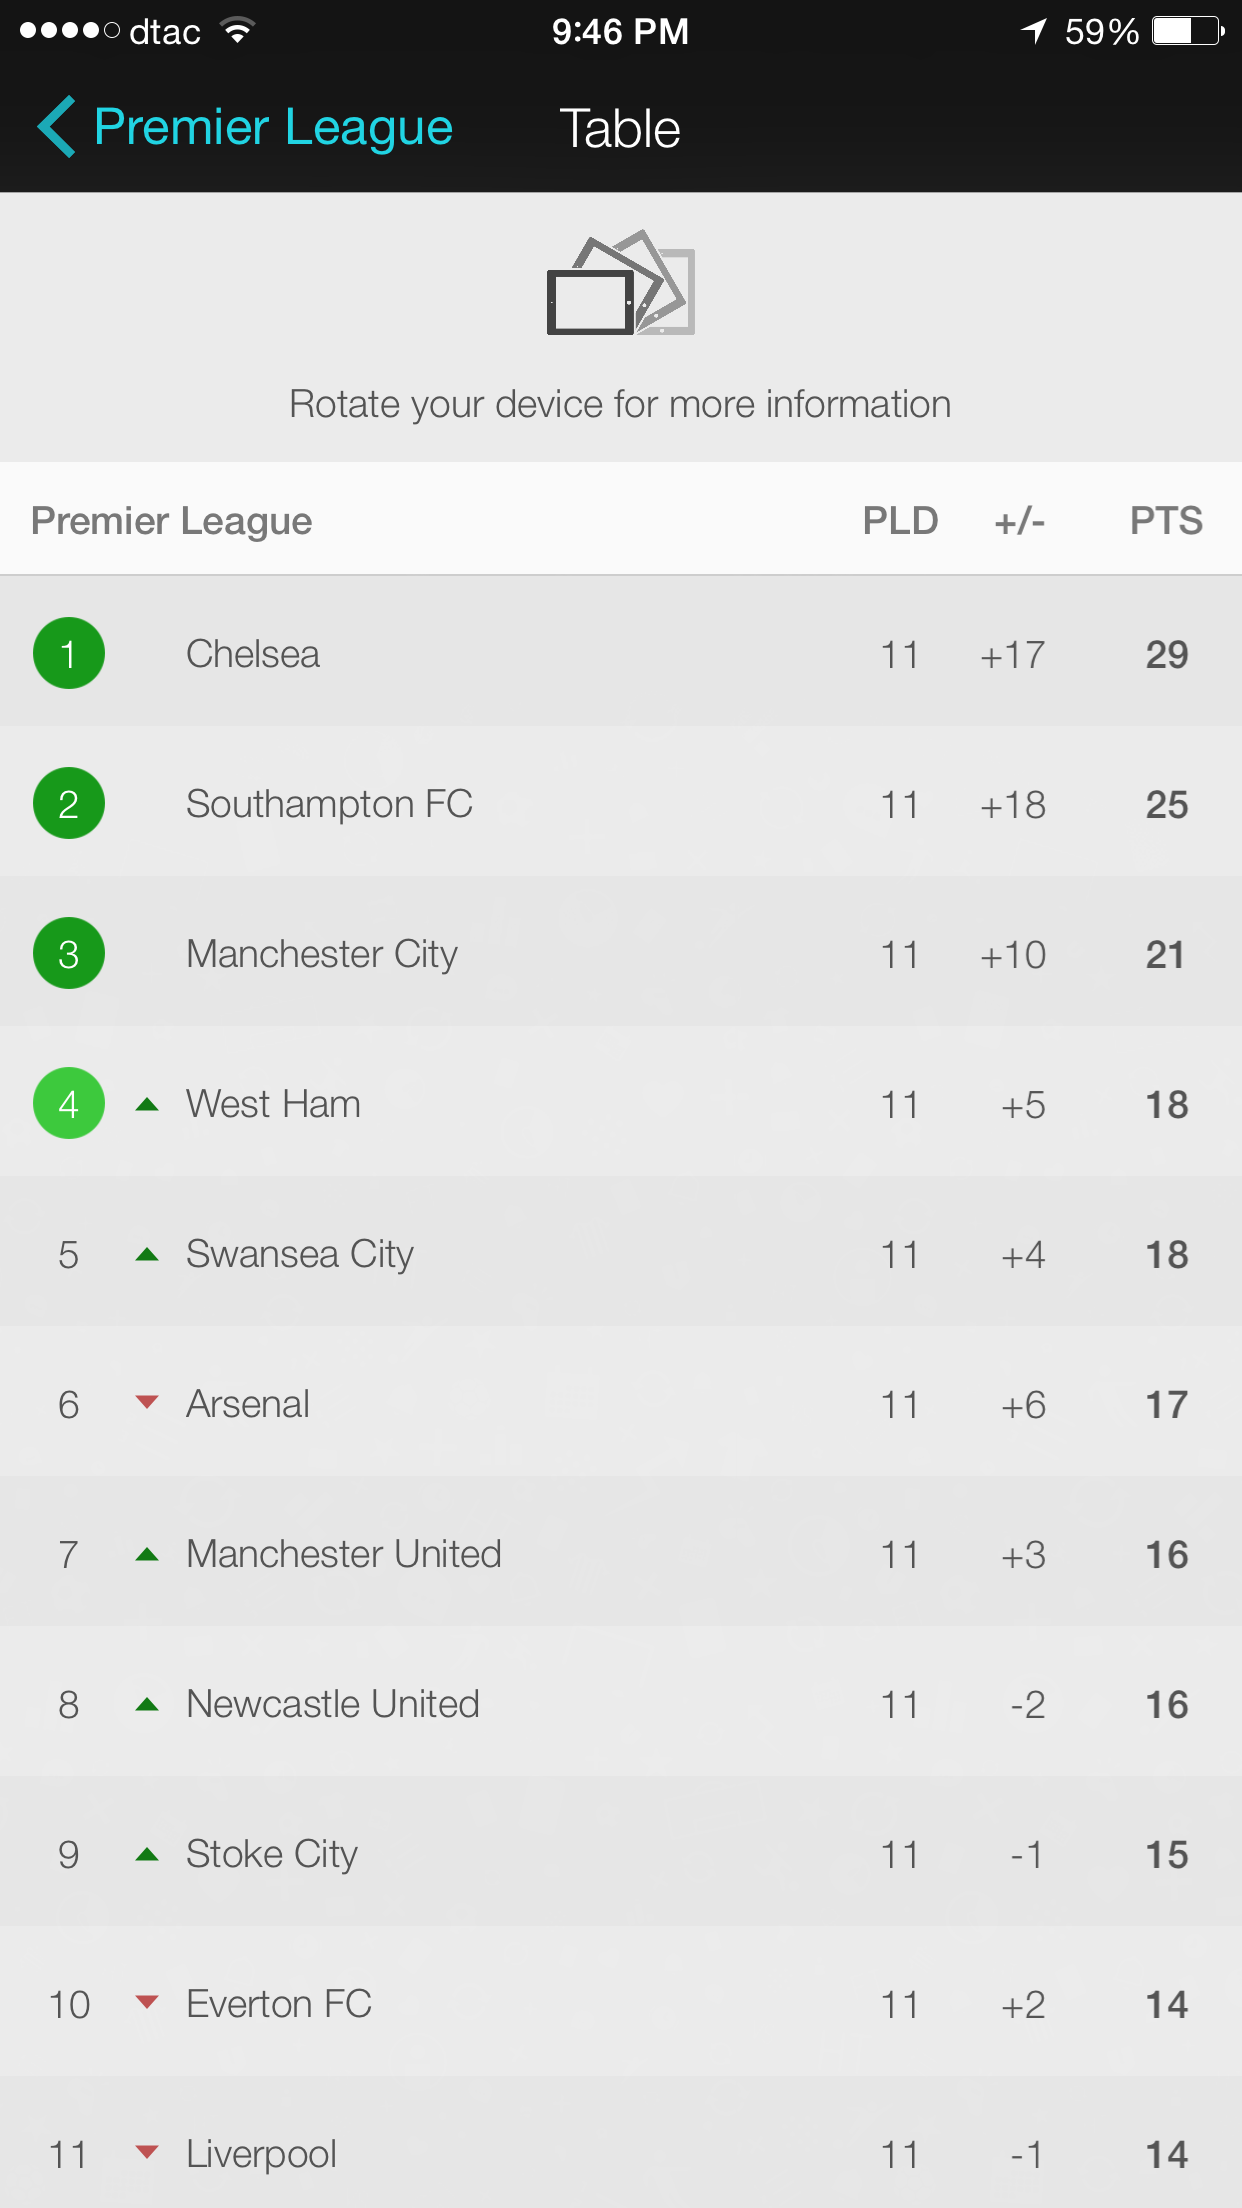Tap the red down arrow beside Everton FC
The width and height of the screenshot is (1242, 2208).
click(x=147, y=2002)
